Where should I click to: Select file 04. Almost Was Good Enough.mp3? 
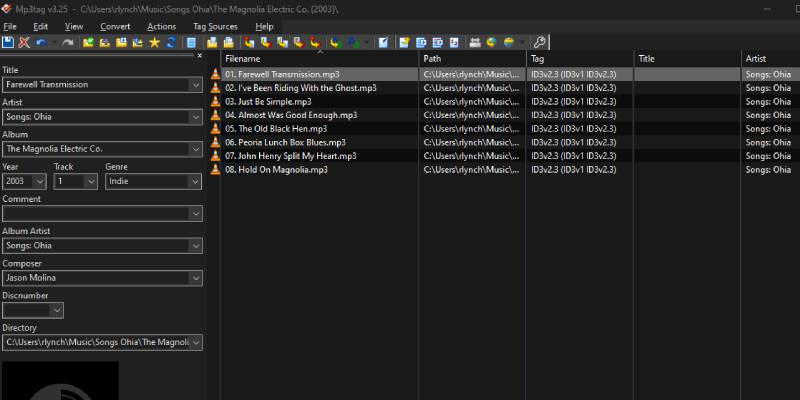291,115
